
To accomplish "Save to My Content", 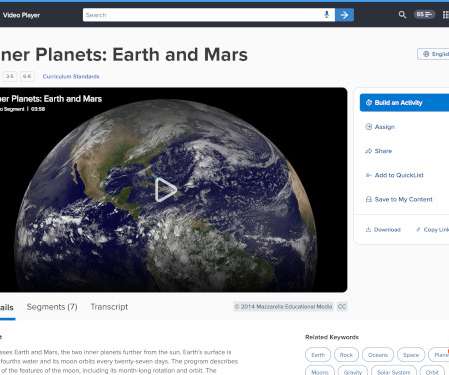I will pyautogui.click(x=399, y=199).
